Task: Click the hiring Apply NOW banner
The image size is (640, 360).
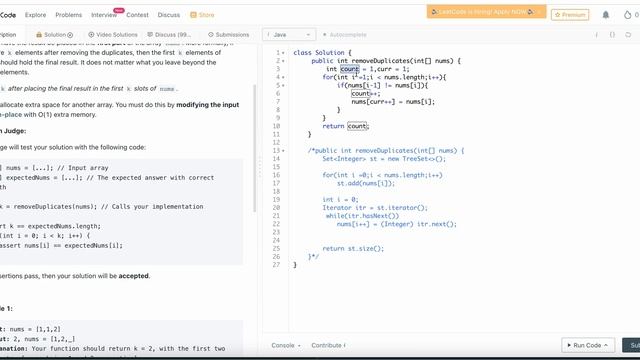Action: coord(486,12)
